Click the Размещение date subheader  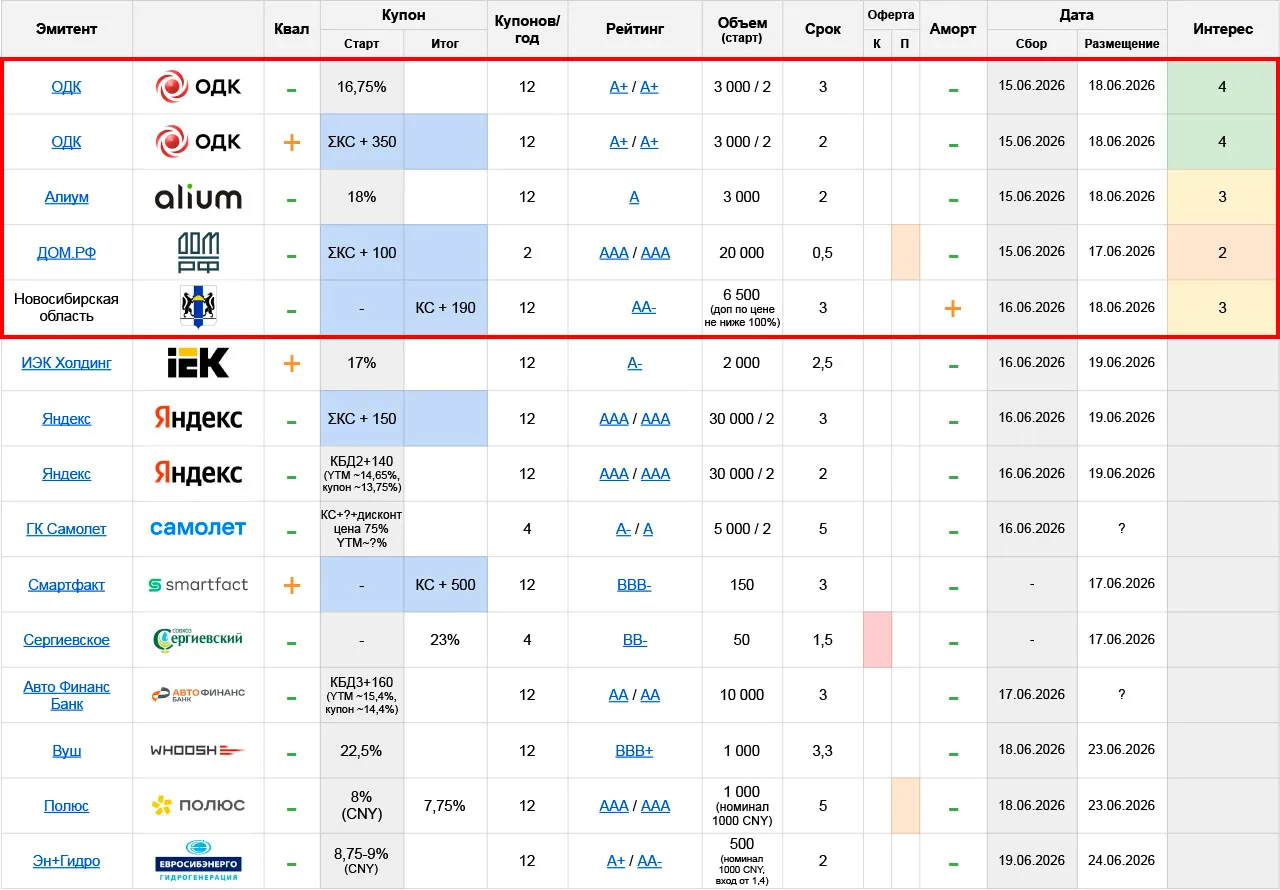[1121, 44]
